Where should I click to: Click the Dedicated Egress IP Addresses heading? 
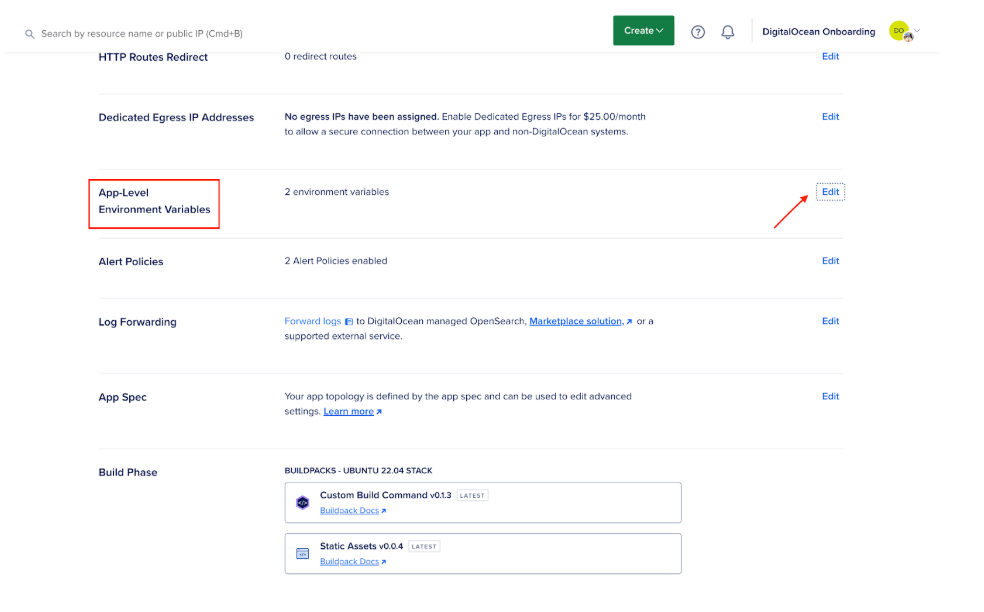click(176, 117)
